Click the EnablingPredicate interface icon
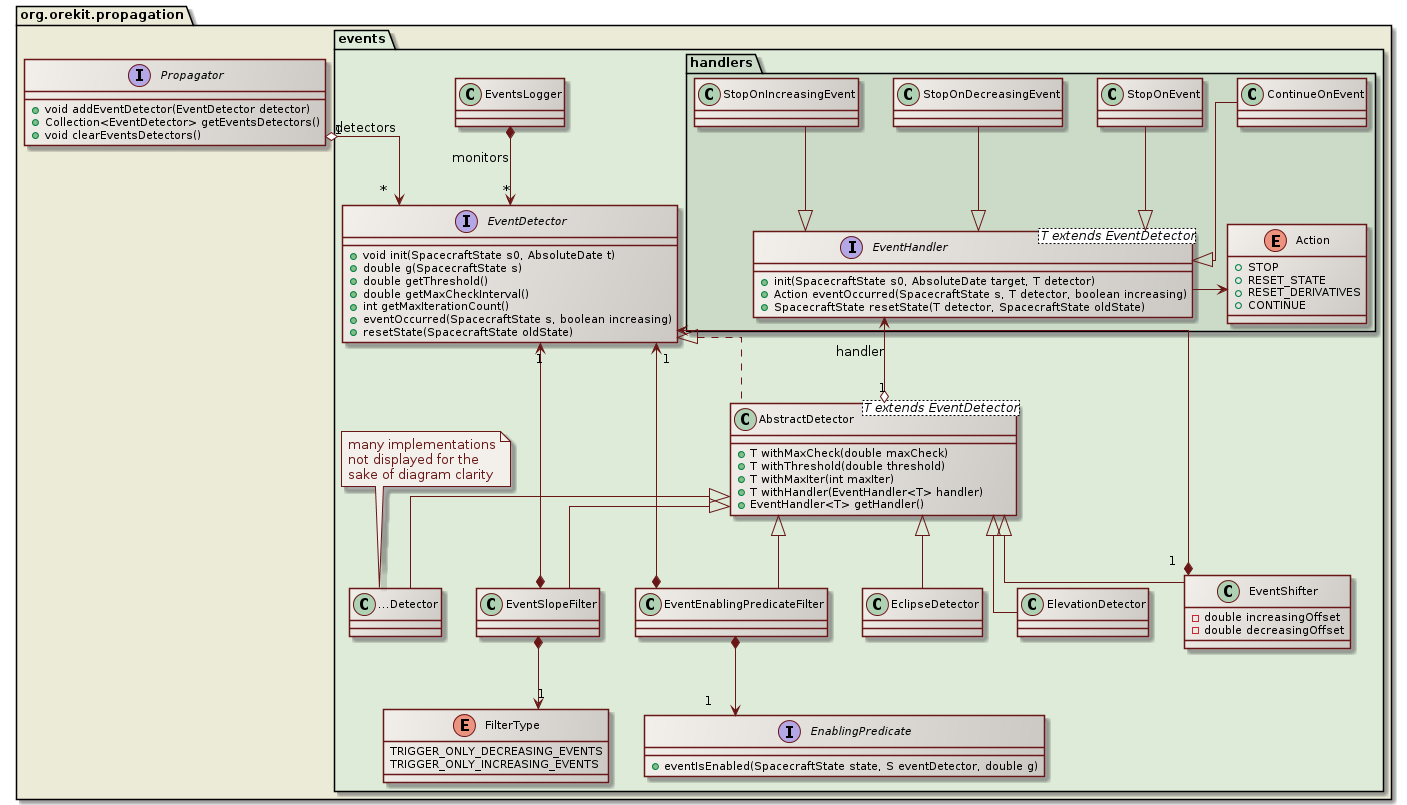The height and width of the screenshot is (805, 1407). (791, 732)
